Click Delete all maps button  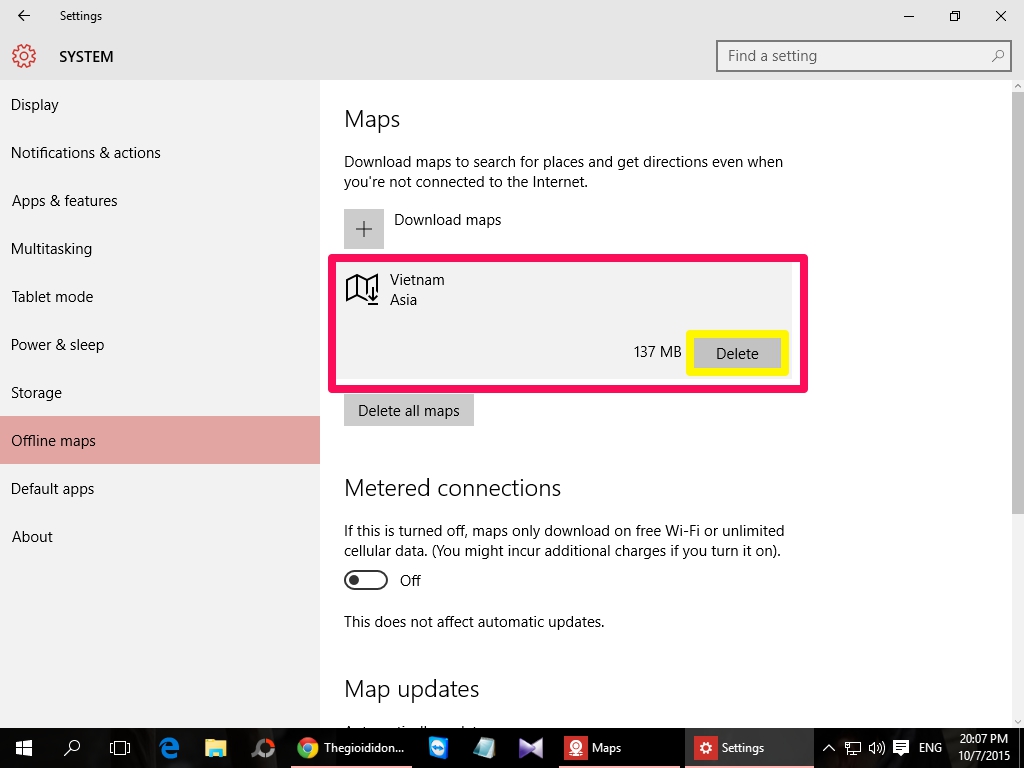[x=409, y=411]
